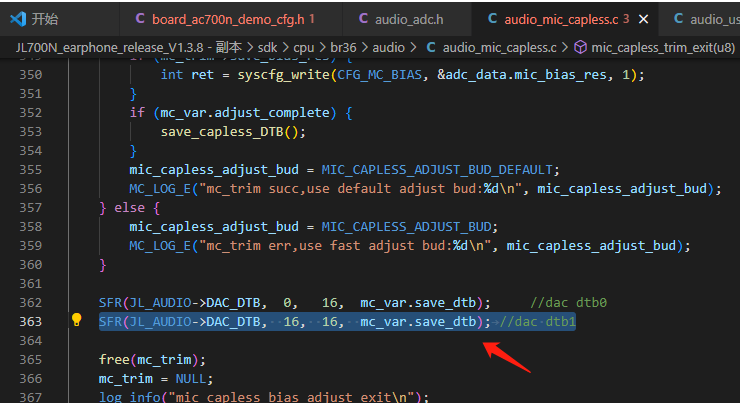Click line number 363 in gutter

[31, 321]
